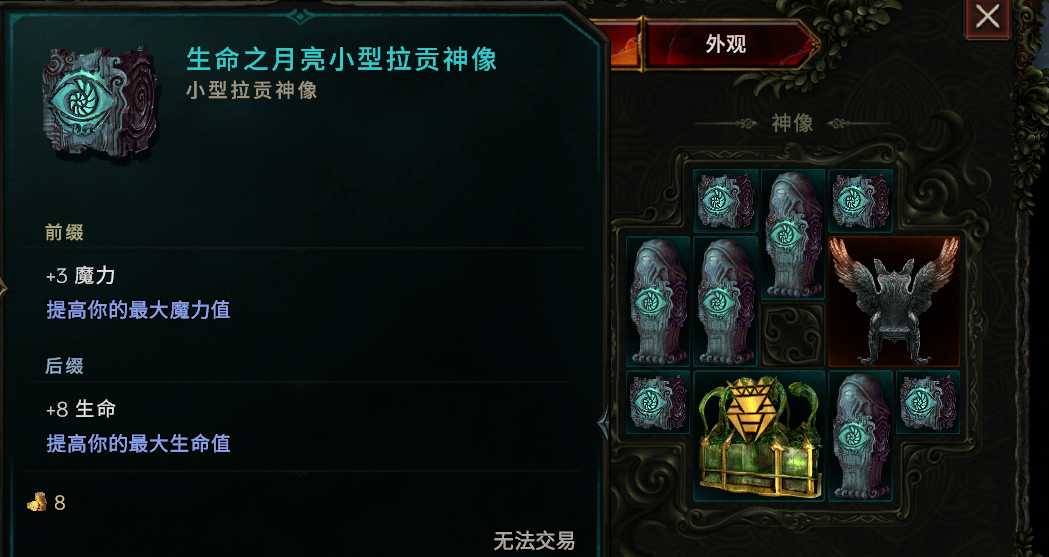Click the large idol icon in the tooltip
This screenshot has height=557, width=1049.
100,102
